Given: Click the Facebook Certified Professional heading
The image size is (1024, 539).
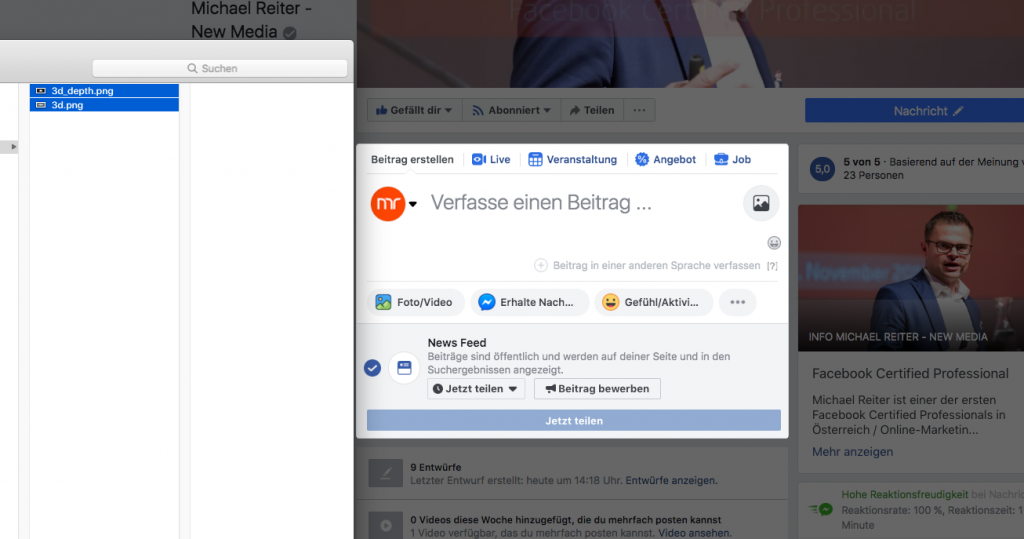Looking at the screenshot, I should [910, 374].
